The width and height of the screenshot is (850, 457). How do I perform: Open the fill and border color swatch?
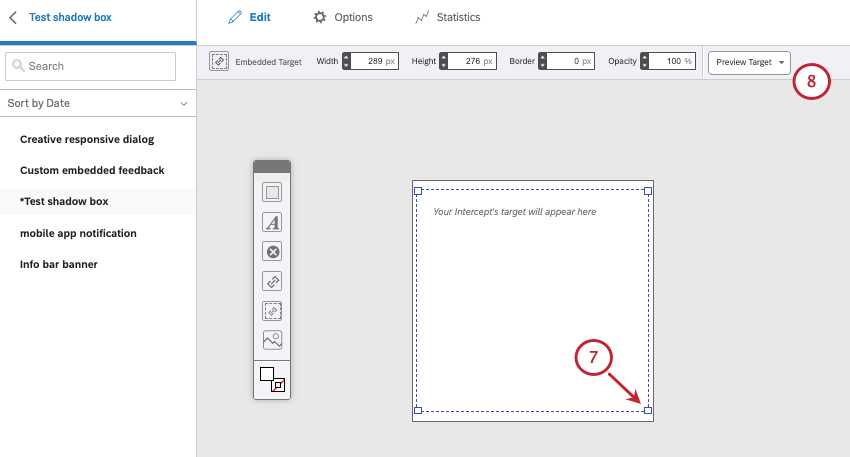coord(272,379)
